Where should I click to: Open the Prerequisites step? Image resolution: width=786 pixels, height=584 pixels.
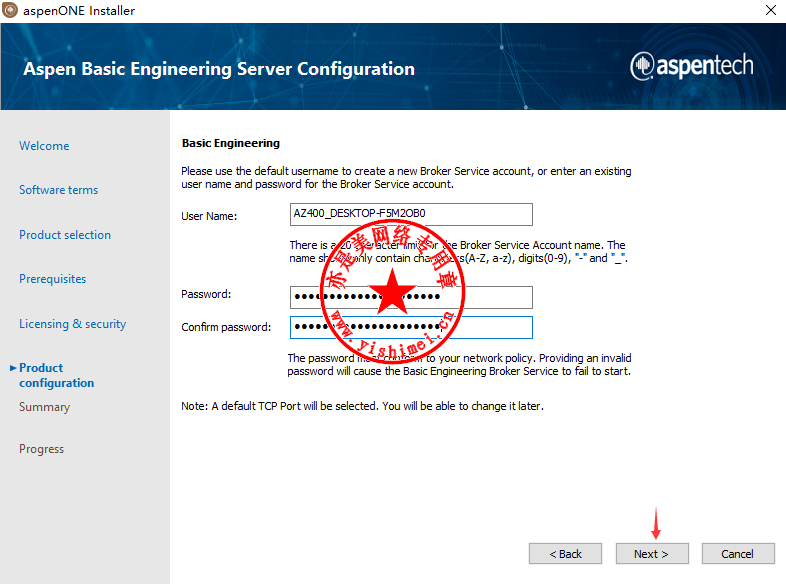[53, 279]
